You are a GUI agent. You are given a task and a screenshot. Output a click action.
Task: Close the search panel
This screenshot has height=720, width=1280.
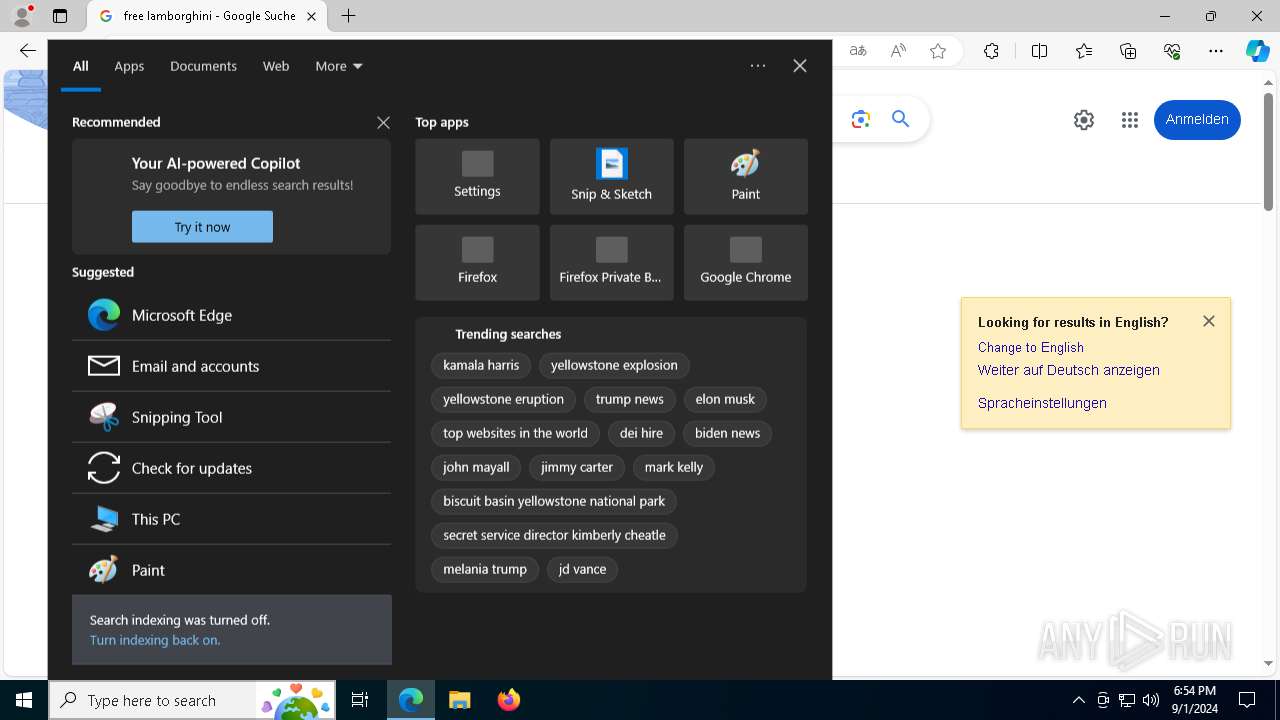[800, 66]
